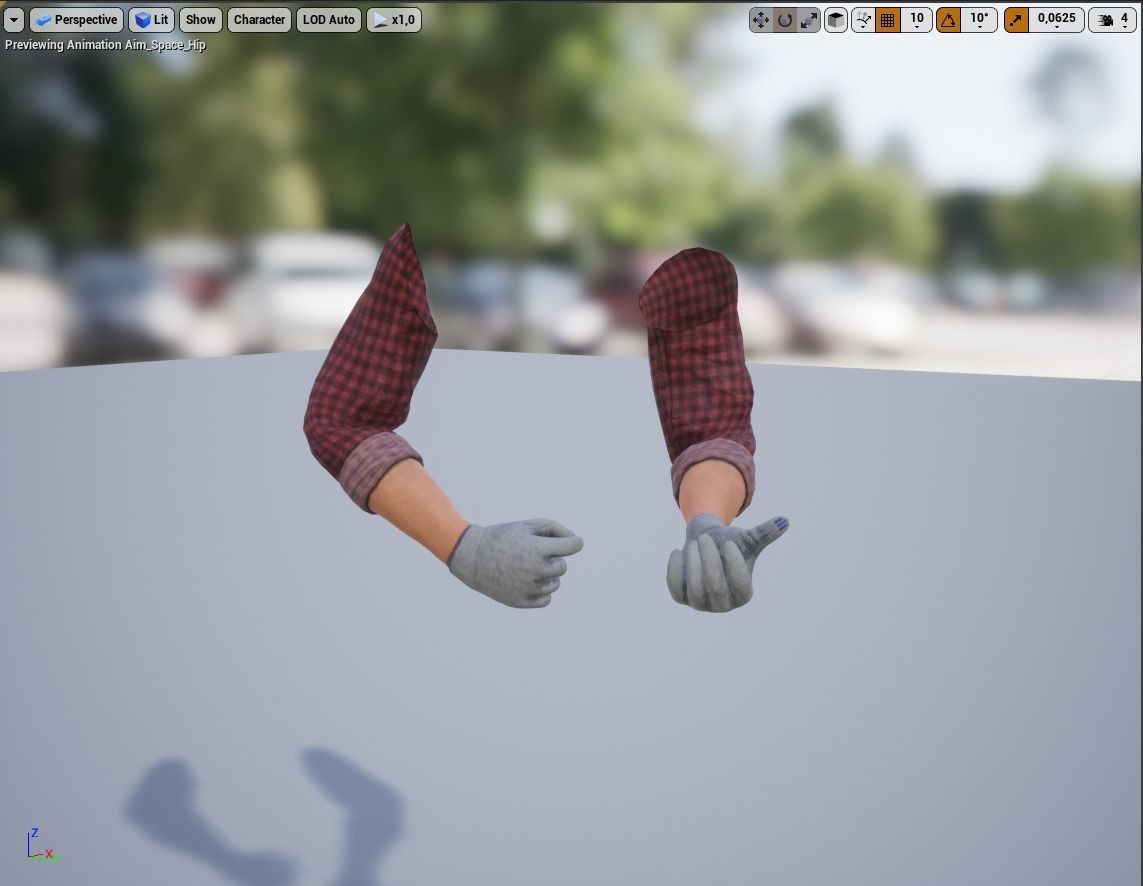Open the Lit view mode menu
The image size is (1143, 886).
tap(152, 20)
